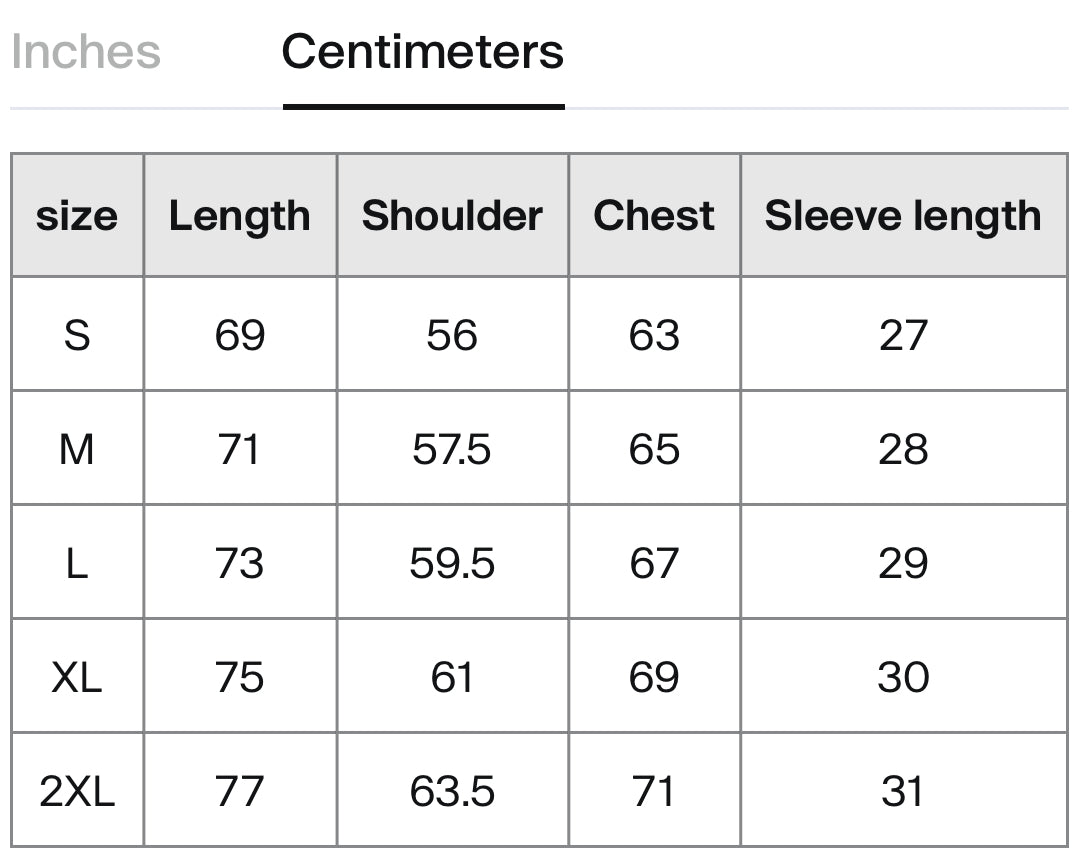The image size is (1085, 860).
Task: Select the M size row label
Action: click(77, 450)
